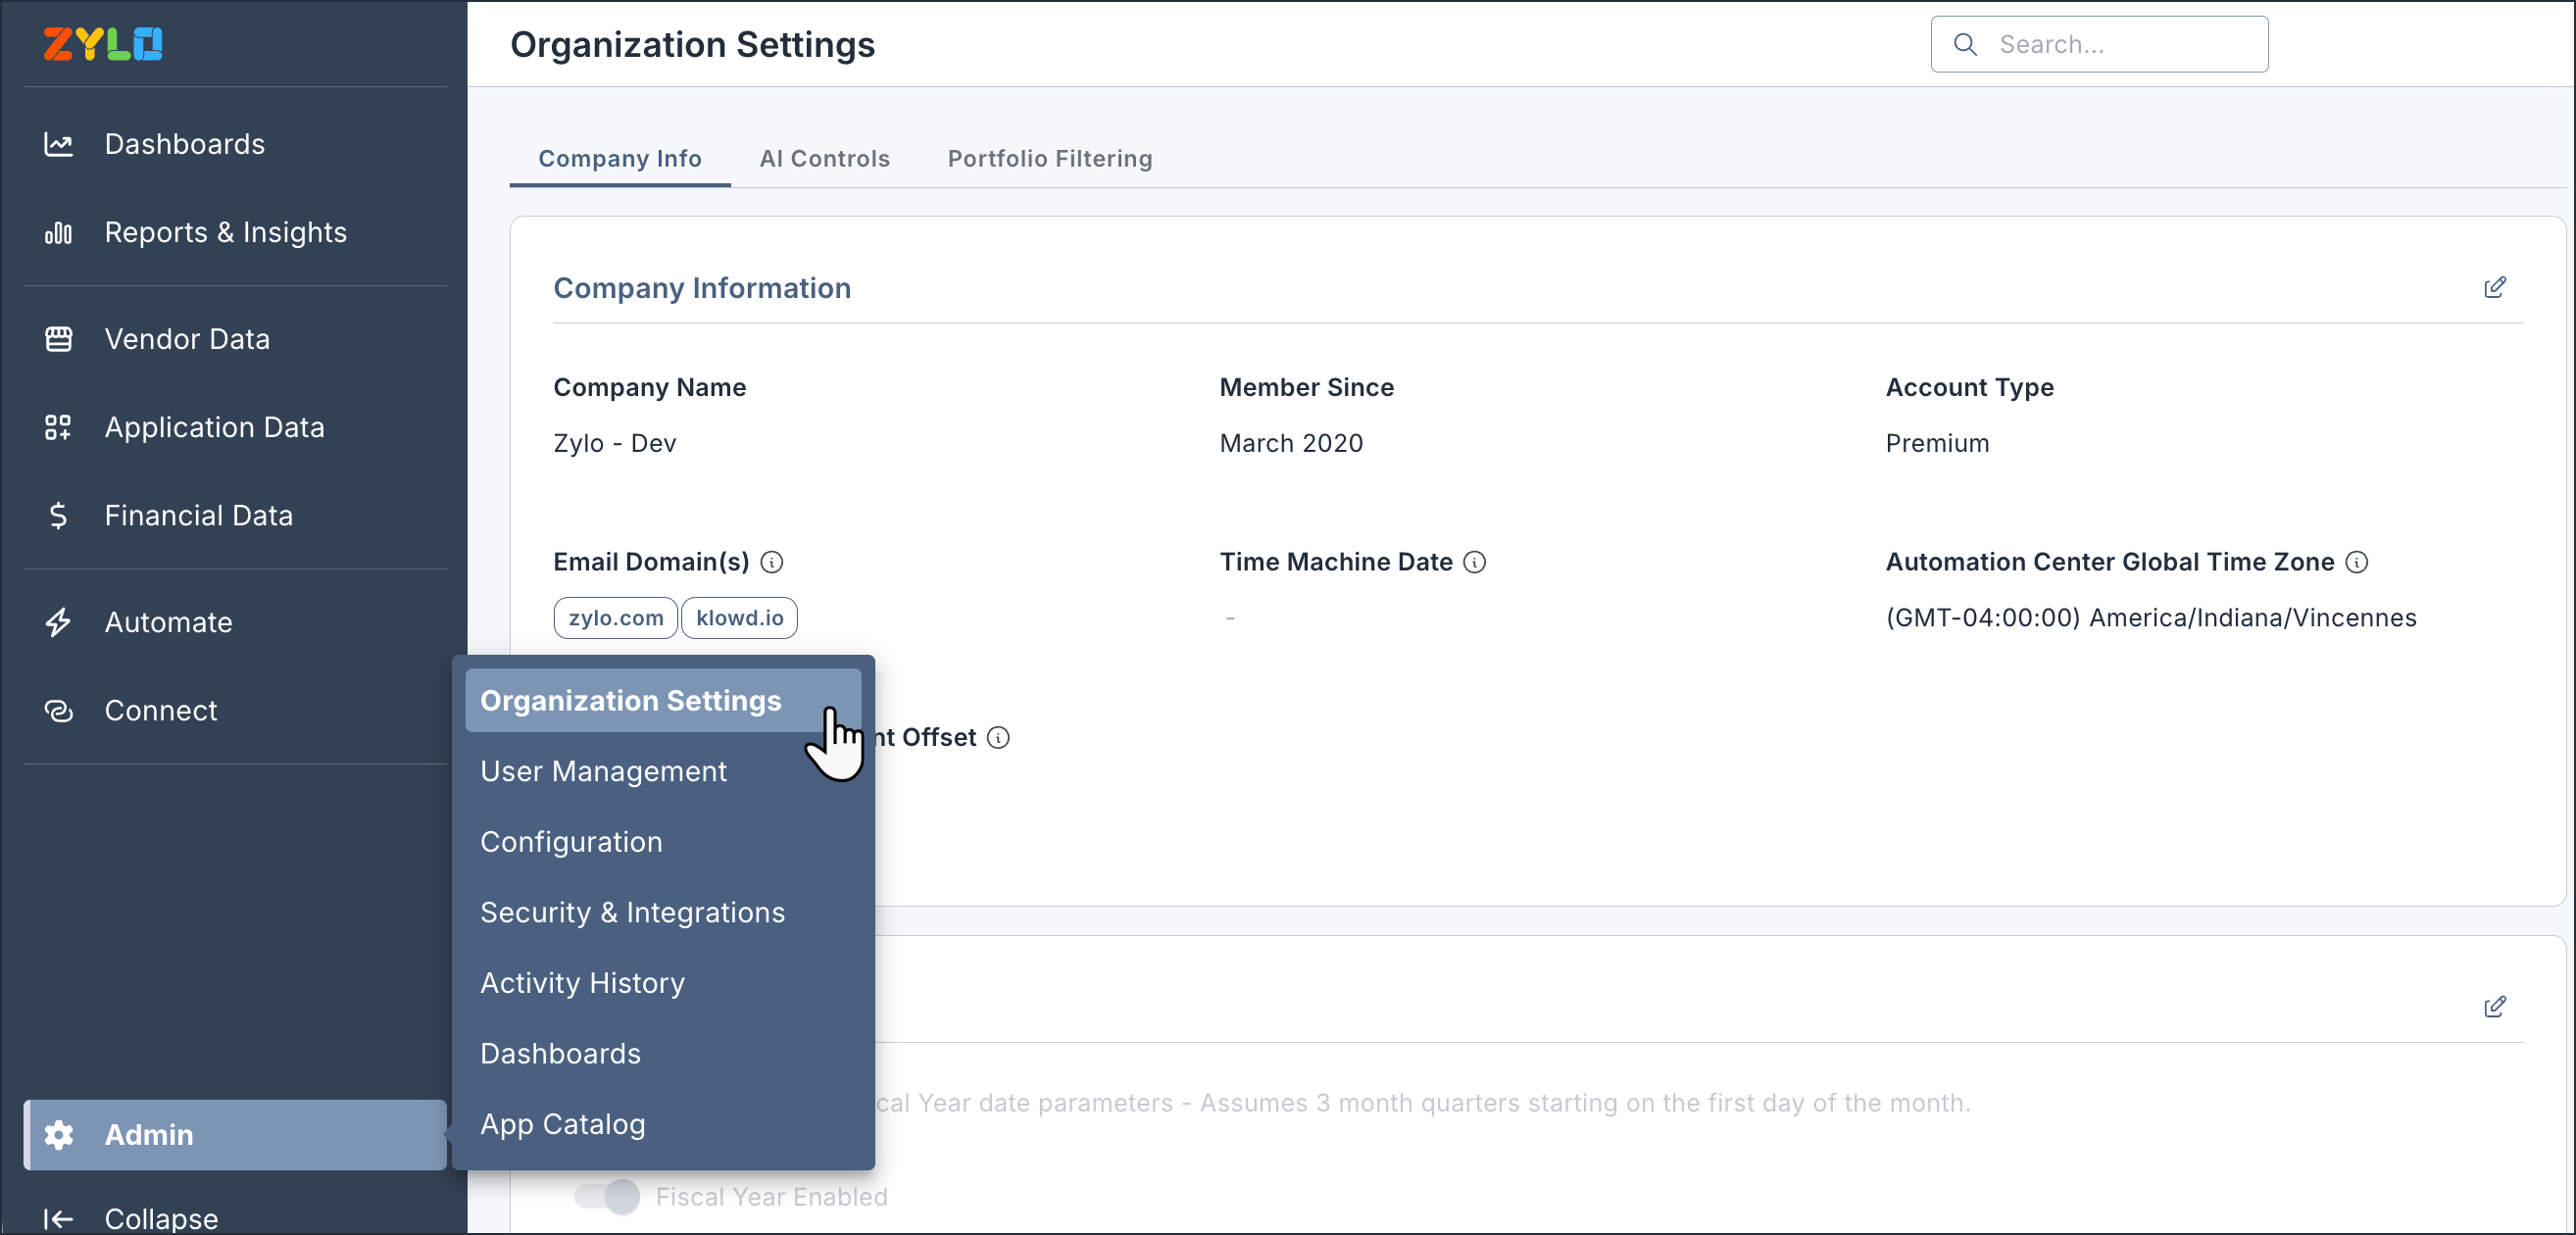Click the search magnifier icon
Image resolution: width=2576 pixels, height=1235 pixels.
click(x=1965, y=44)
